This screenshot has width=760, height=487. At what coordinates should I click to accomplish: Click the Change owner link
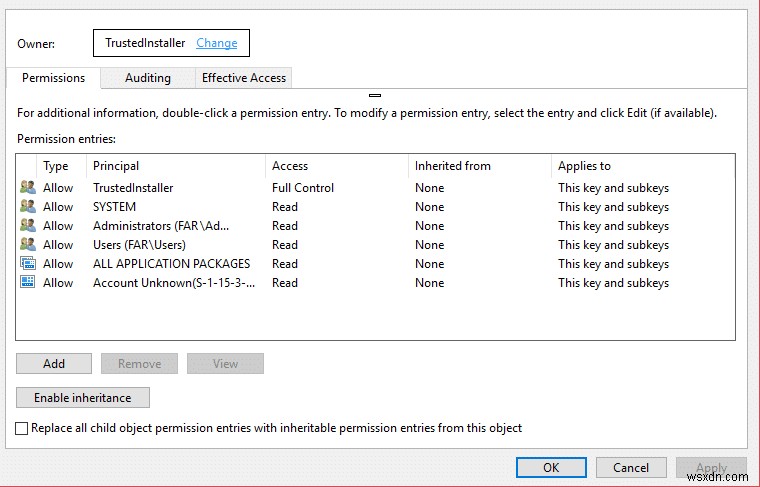[x=217, y=43]
